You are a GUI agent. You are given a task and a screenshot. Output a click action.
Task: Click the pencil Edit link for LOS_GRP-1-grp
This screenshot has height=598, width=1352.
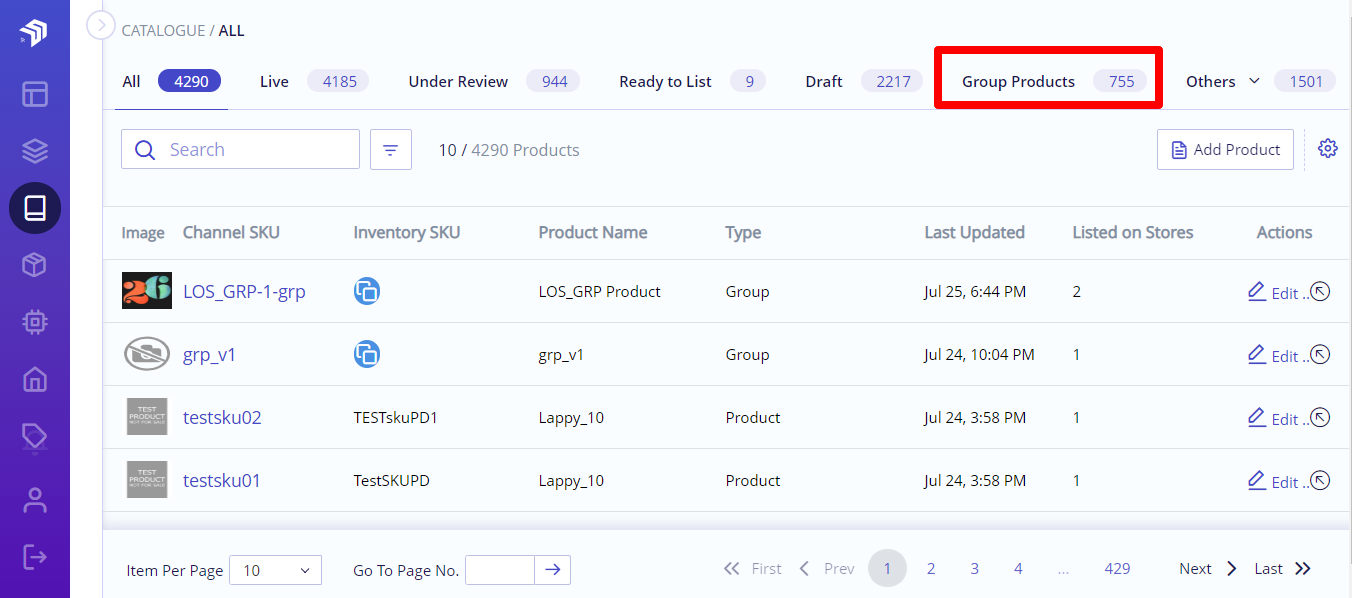coord(1273,292)
